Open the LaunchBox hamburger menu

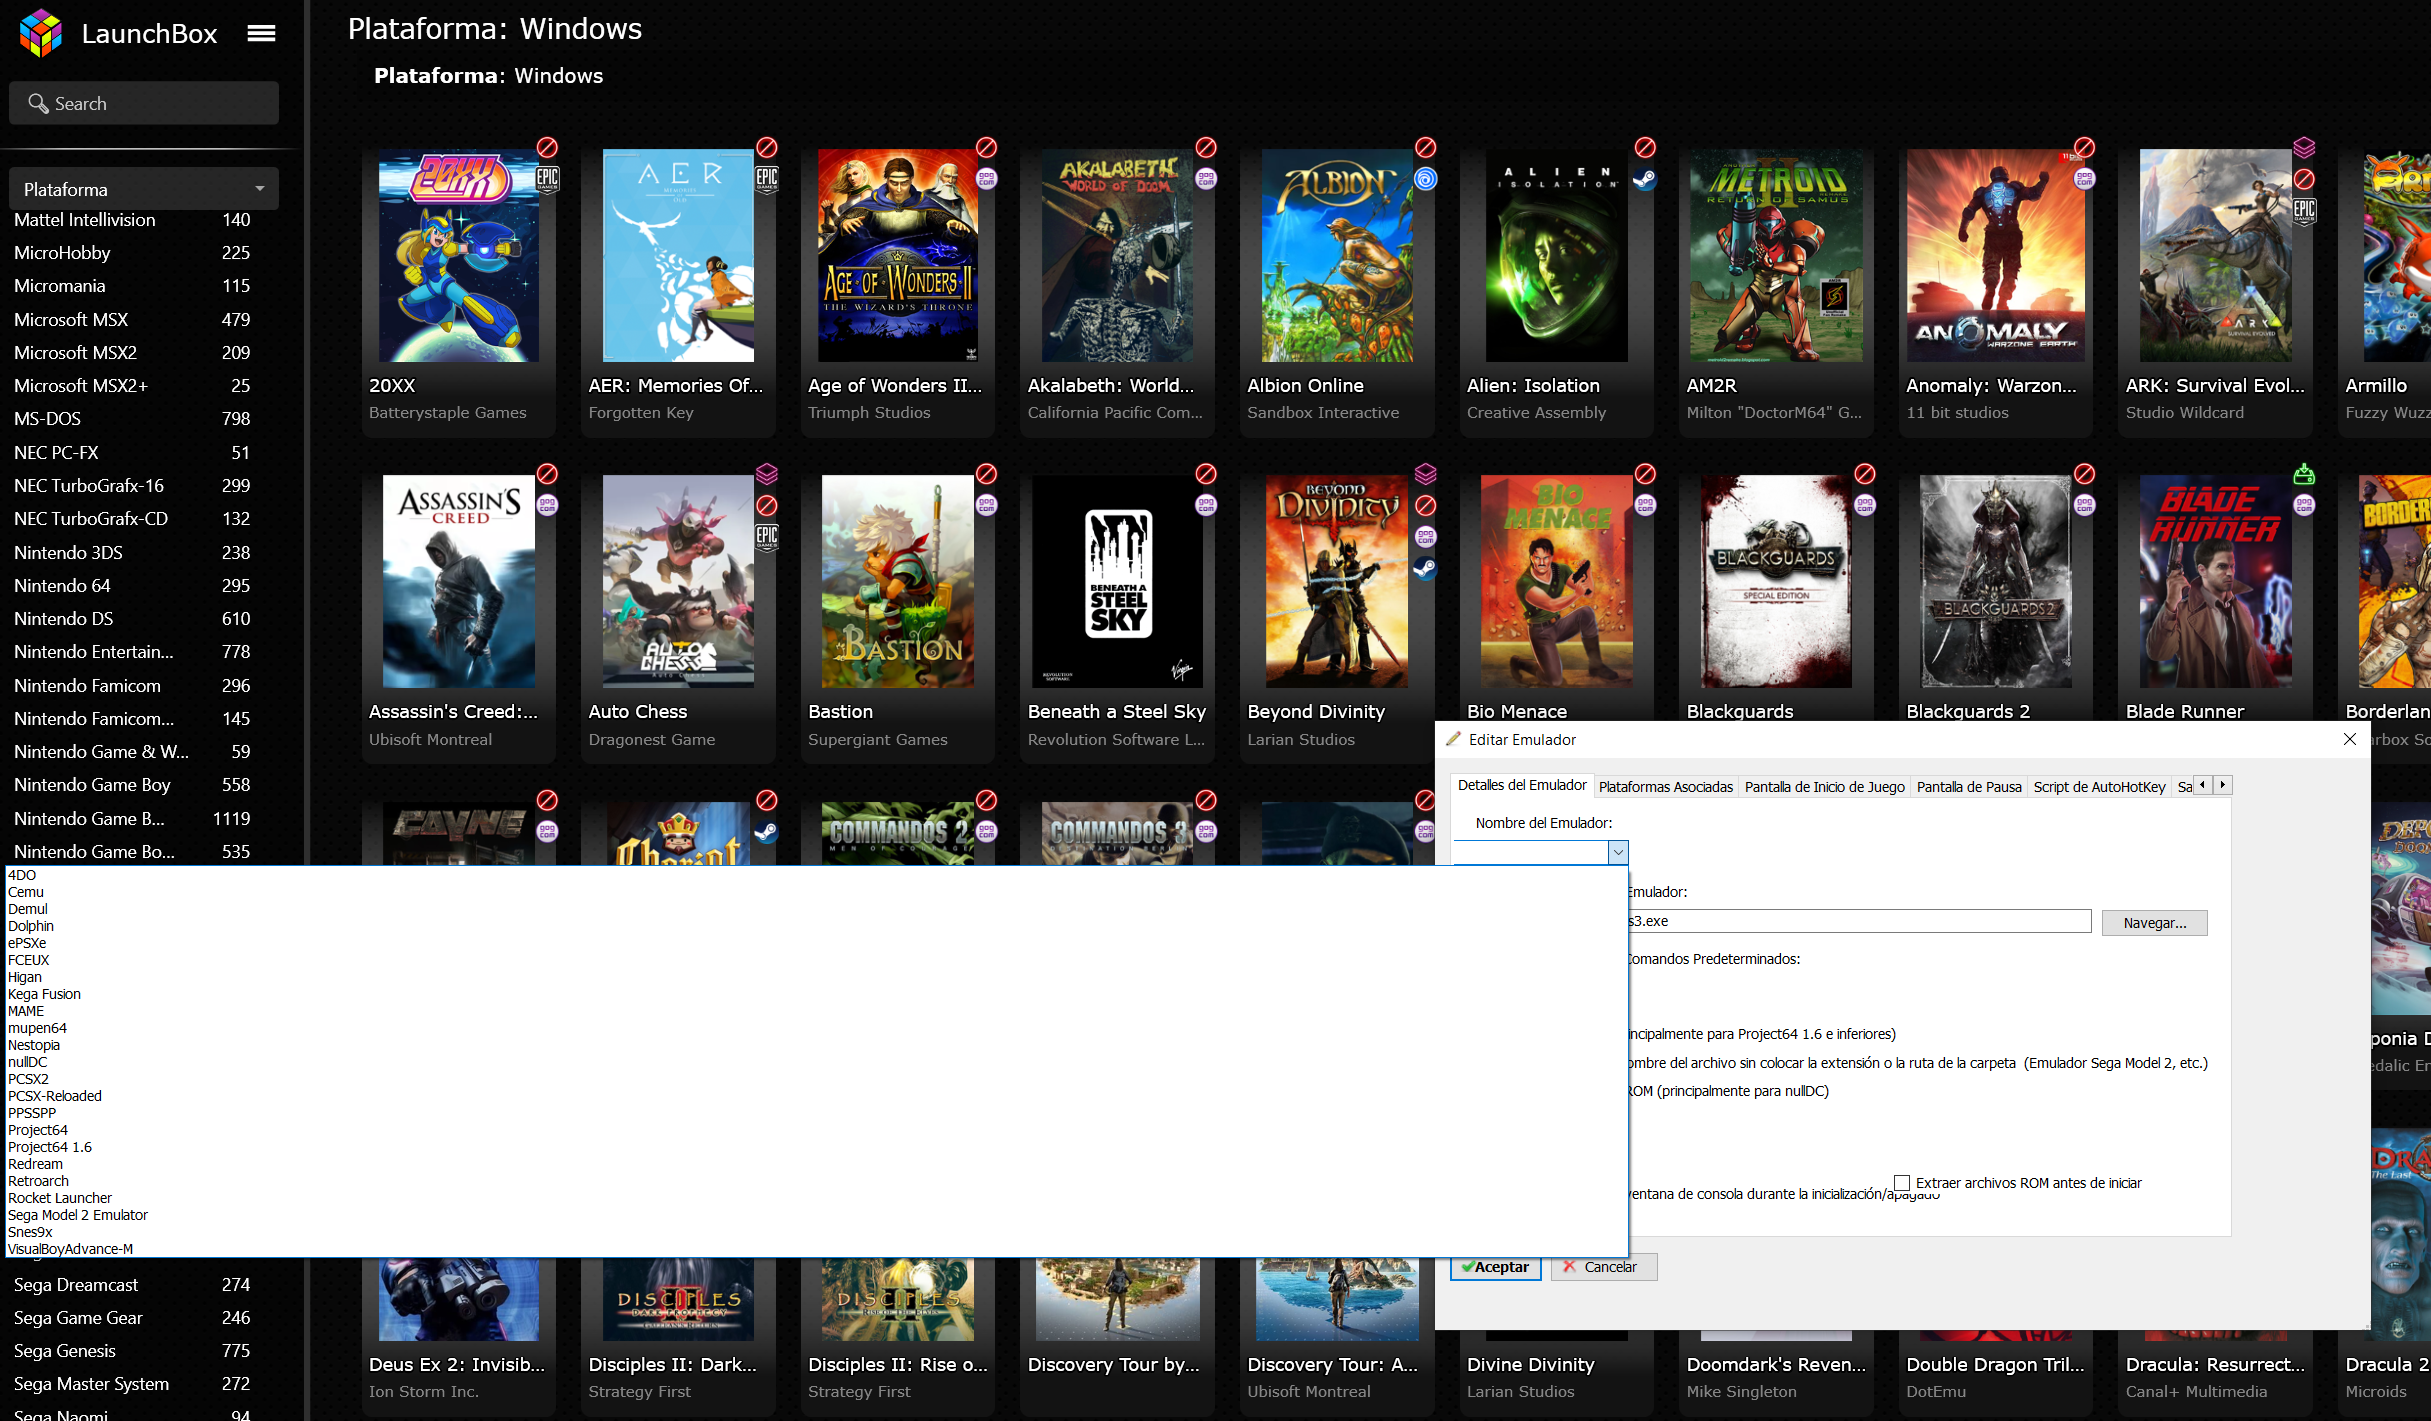coord(261,33)
